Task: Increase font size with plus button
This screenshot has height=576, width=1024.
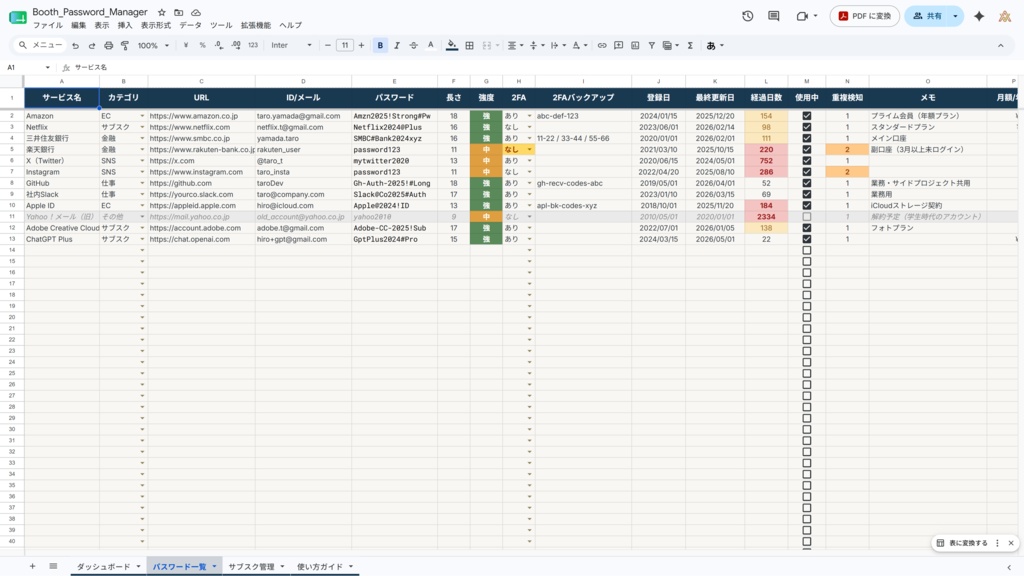Action: point(361,46)
